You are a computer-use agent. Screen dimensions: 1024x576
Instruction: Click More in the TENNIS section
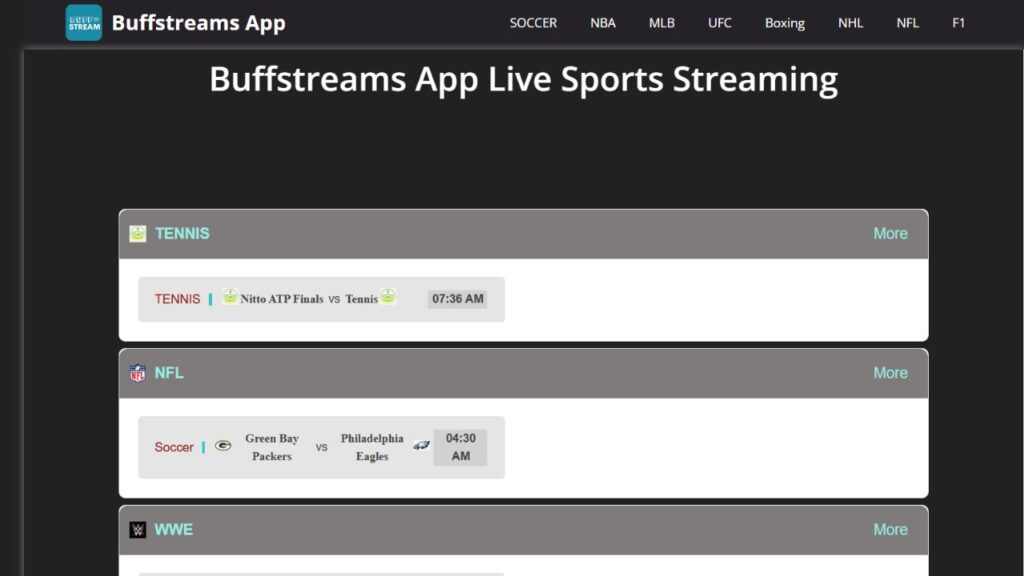[890, 233]
